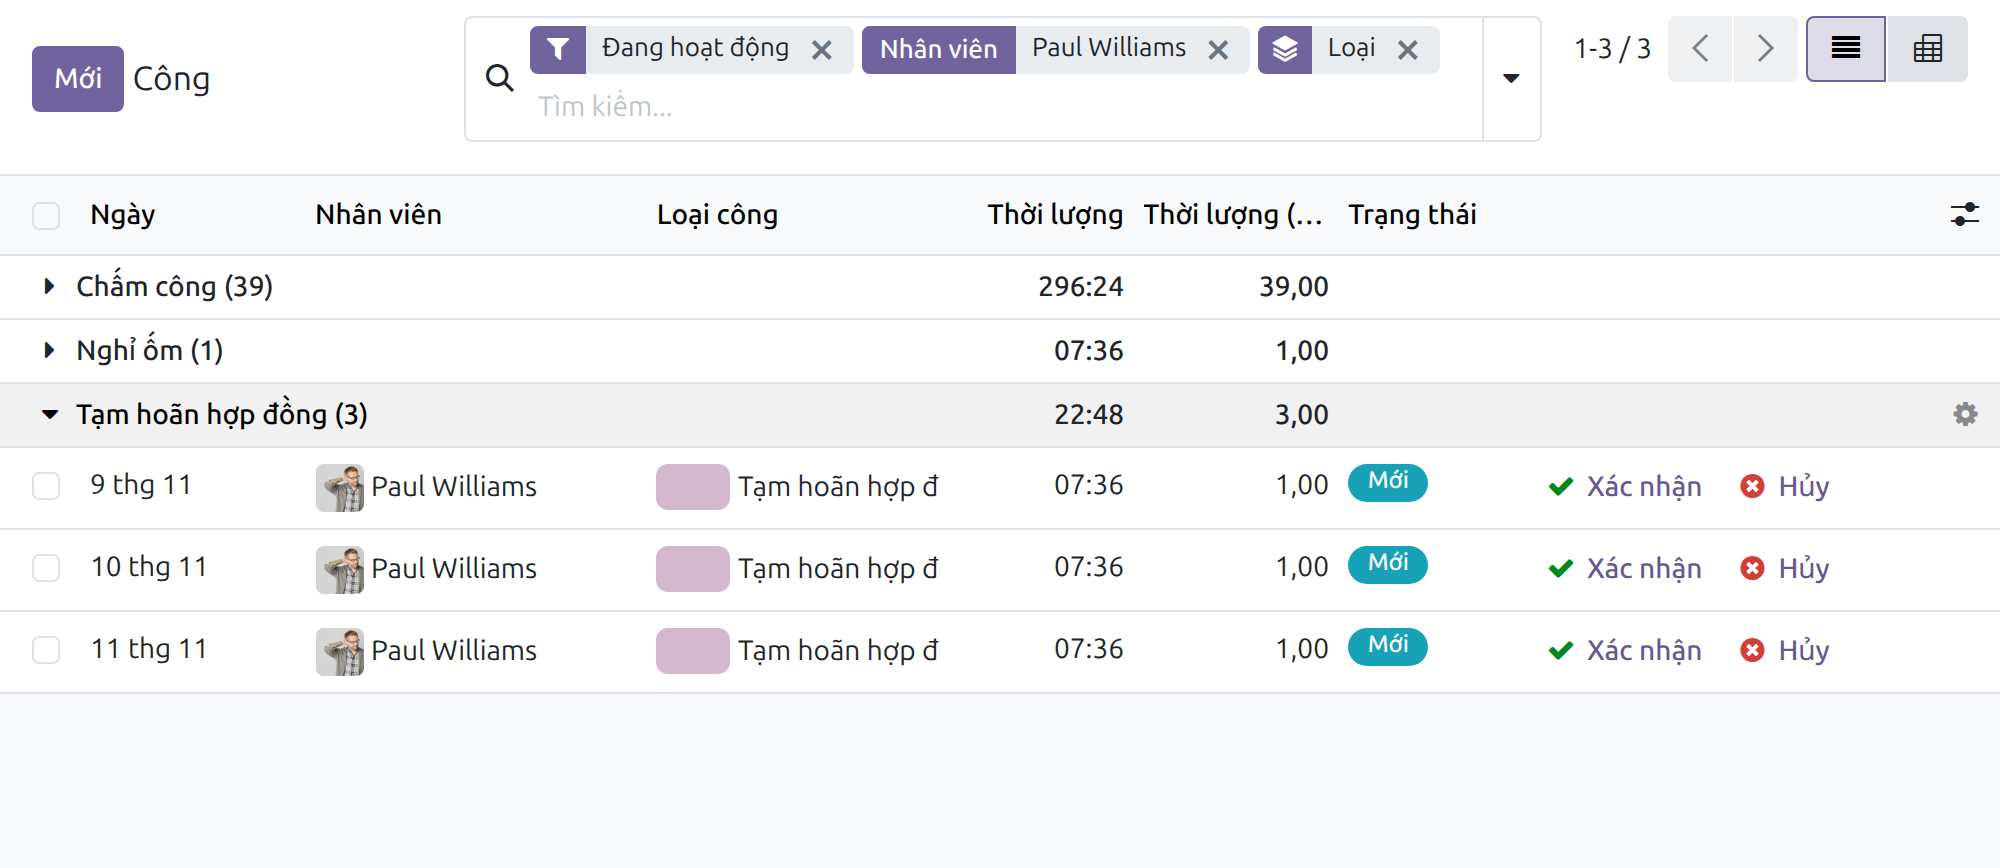This screenshot has height=868, width=2000.
Task: Switch to the list view icon
Action: tap(1845, 49)
